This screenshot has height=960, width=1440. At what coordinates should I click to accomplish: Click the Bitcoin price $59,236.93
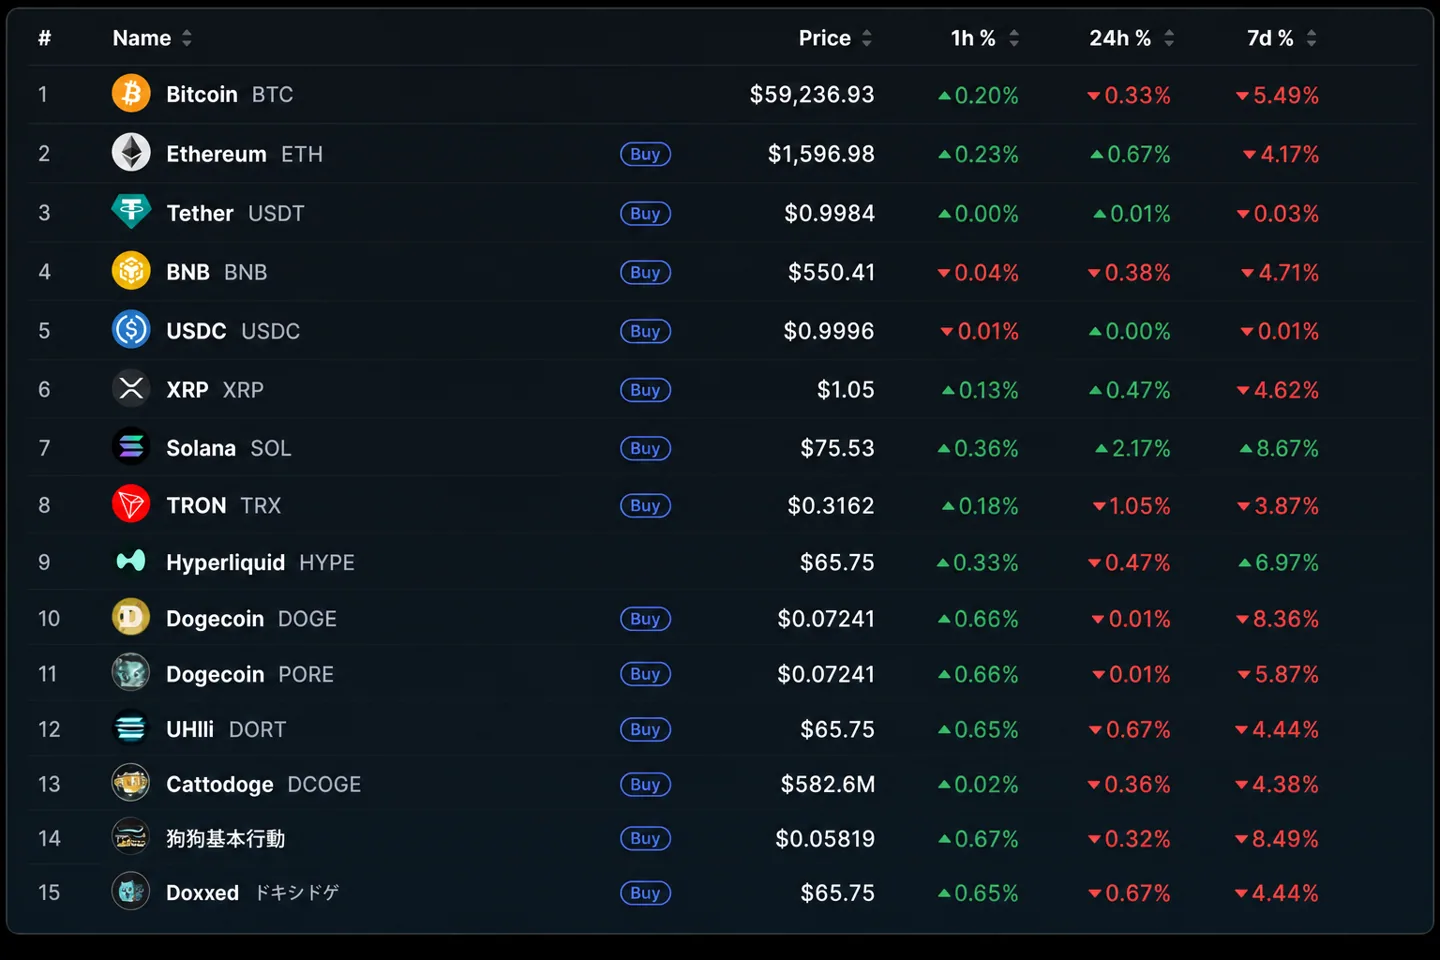pos(812,95)
